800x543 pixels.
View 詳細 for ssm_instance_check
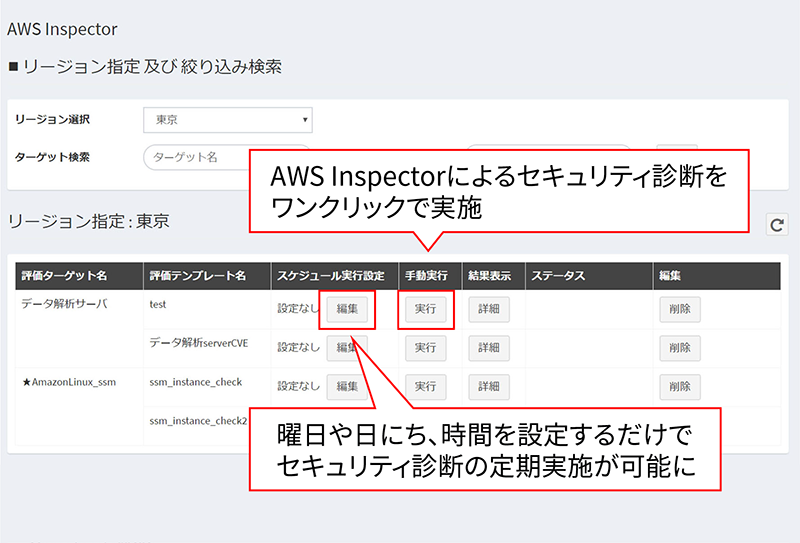click(489, 386)
